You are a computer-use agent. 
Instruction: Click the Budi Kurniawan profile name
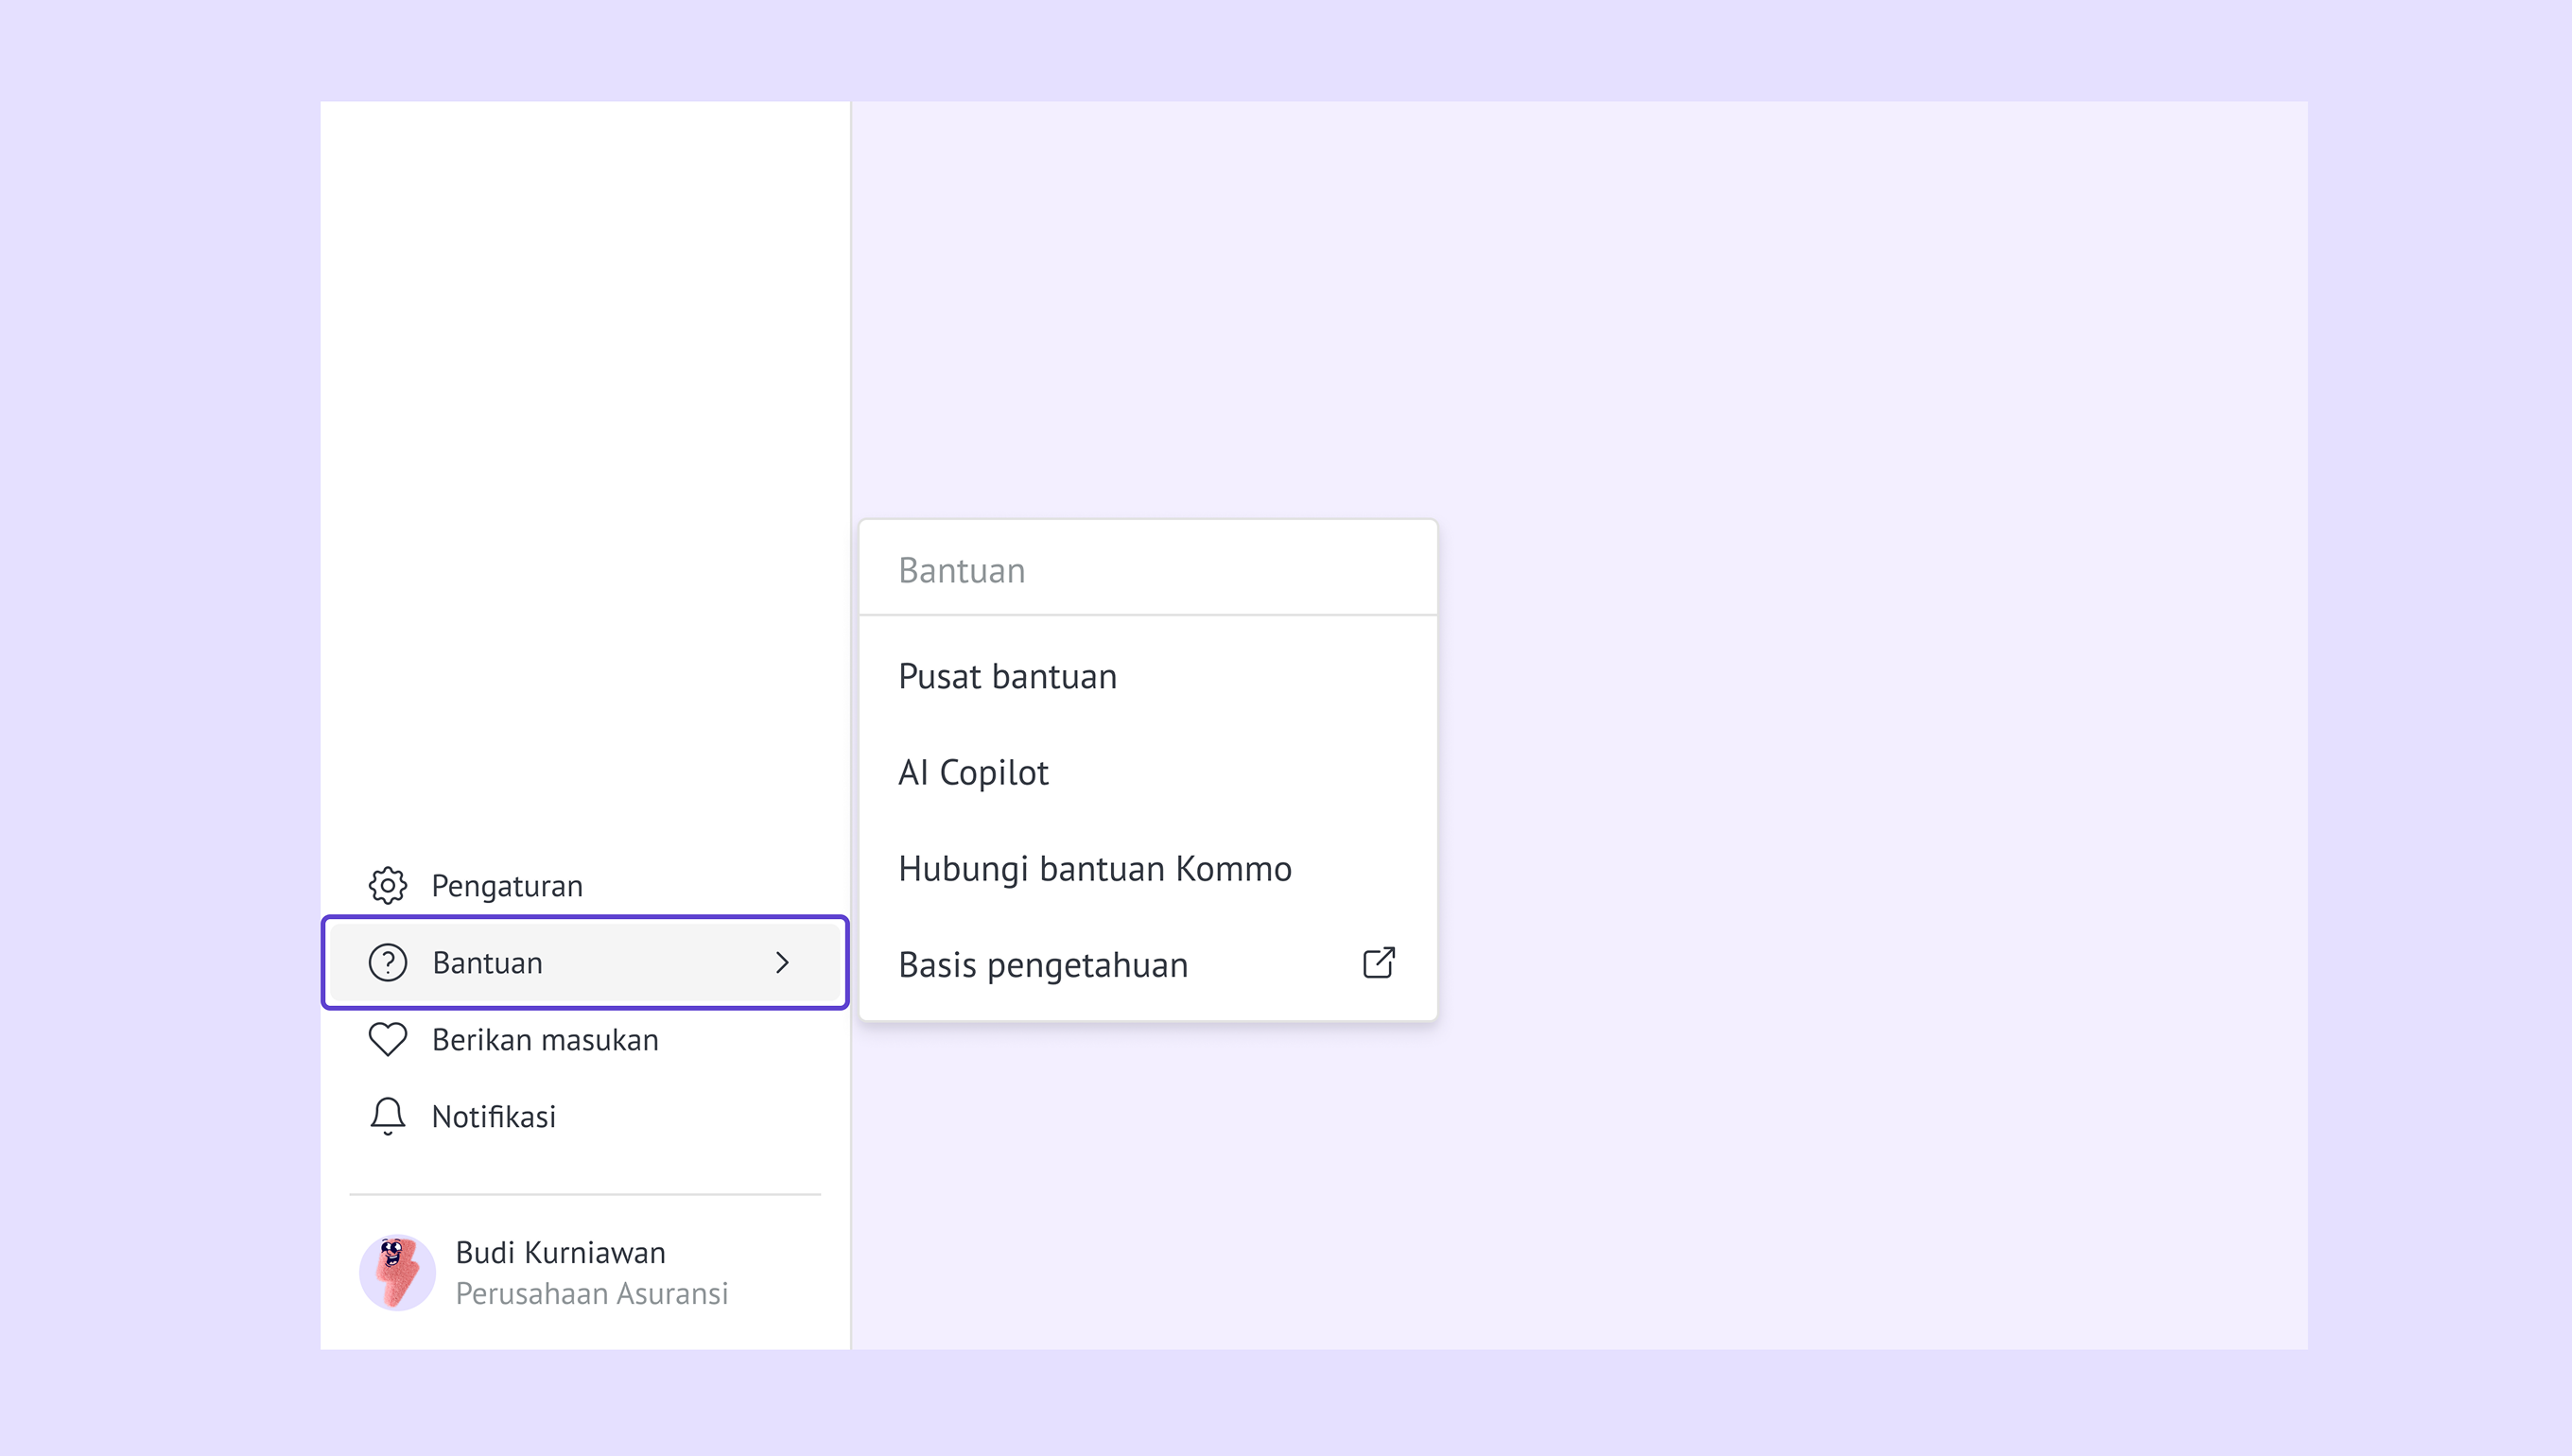tap(560, 1252)
